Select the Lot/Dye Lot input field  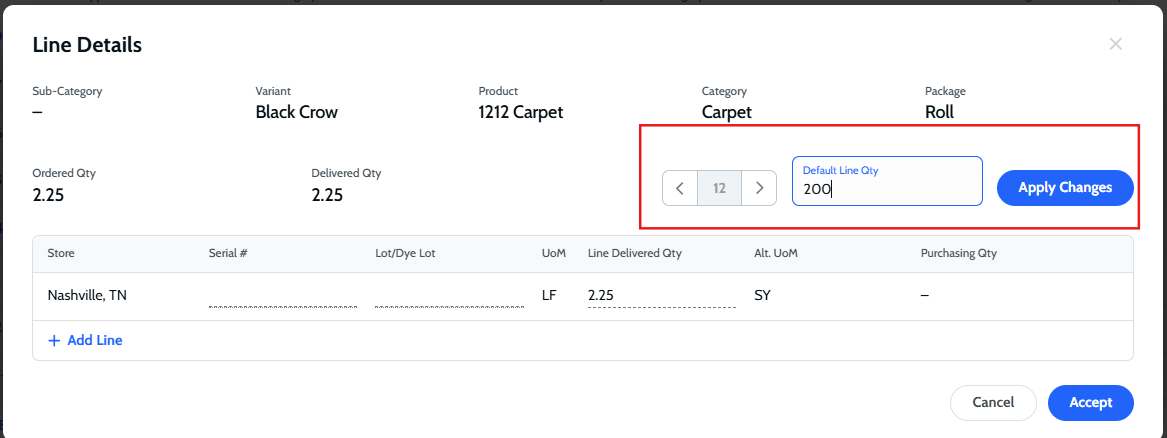tap(449, 296)
